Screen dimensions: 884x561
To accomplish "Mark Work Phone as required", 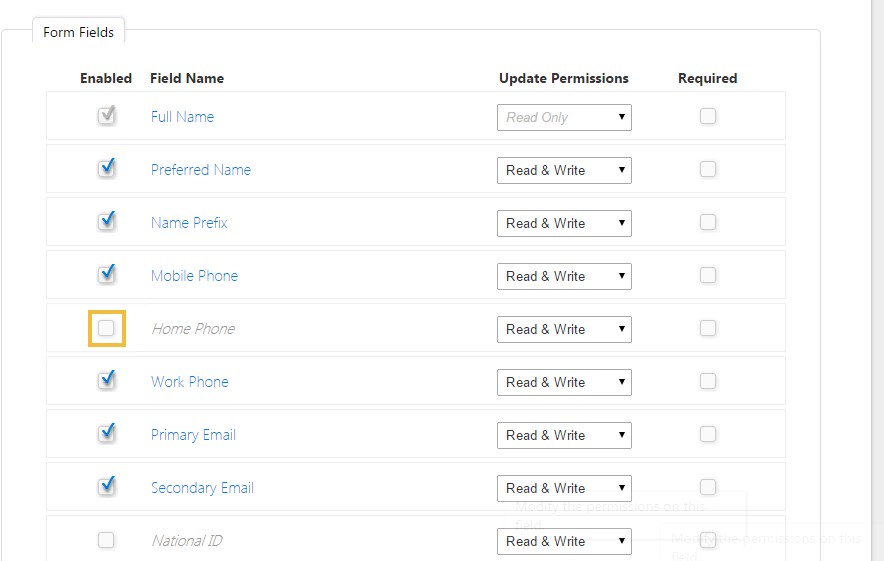I will (708, 381).
